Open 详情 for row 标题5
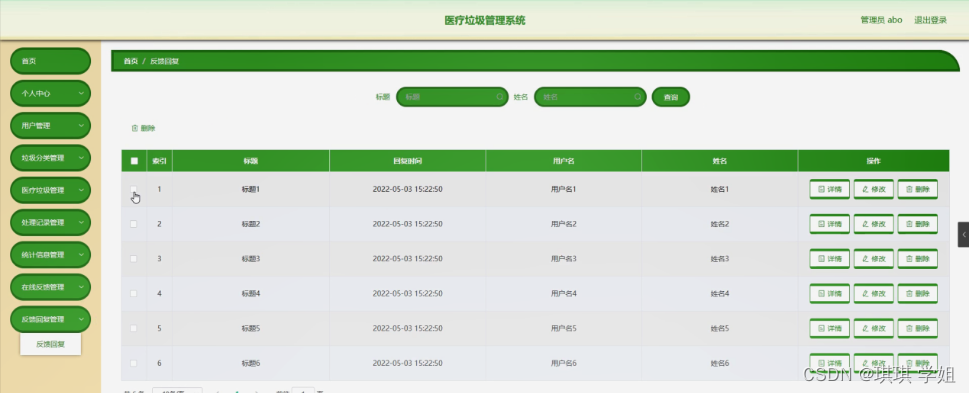The image size is (971, 393). (829, 328)
